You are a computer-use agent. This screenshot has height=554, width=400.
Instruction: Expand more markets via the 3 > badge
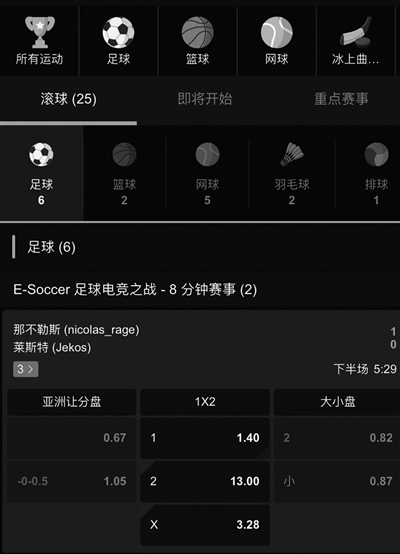point(26,369)
